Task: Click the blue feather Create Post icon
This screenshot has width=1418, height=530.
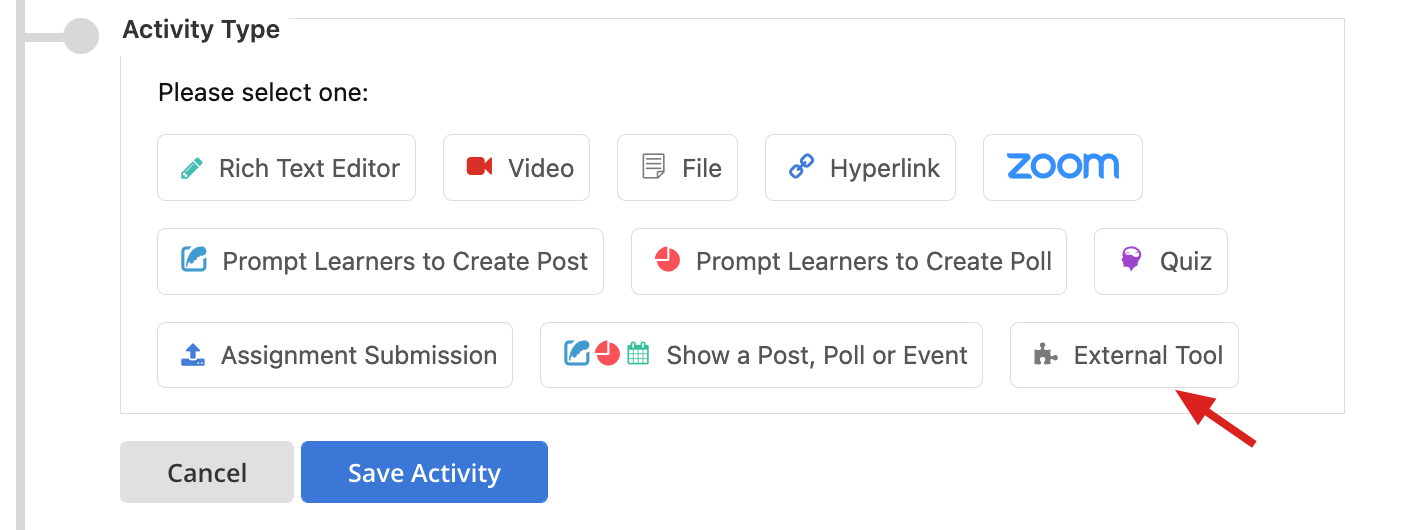Action: tap(194, 261)
